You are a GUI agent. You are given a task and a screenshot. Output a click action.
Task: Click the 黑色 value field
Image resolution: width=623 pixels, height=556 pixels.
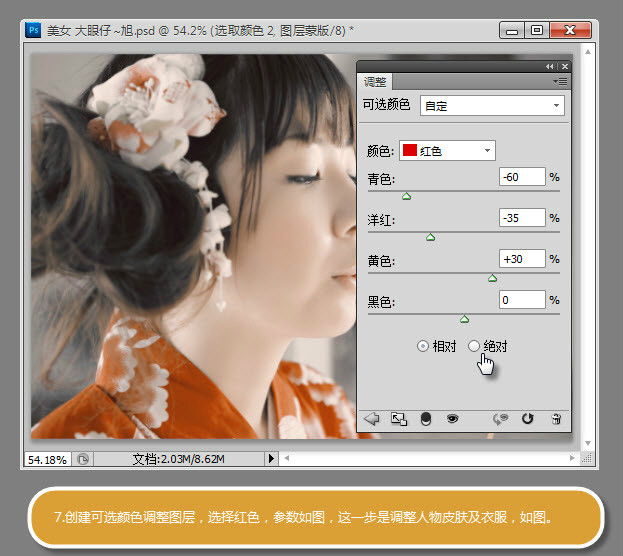522,300
